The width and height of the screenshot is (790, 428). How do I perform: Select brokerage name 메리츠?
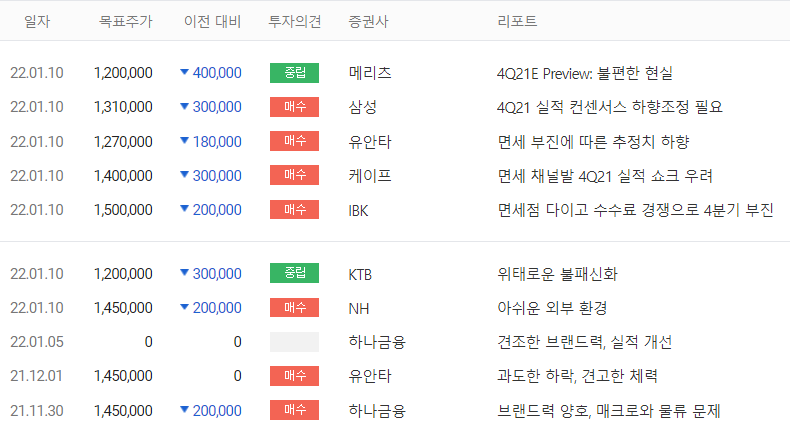coord(370,73)
